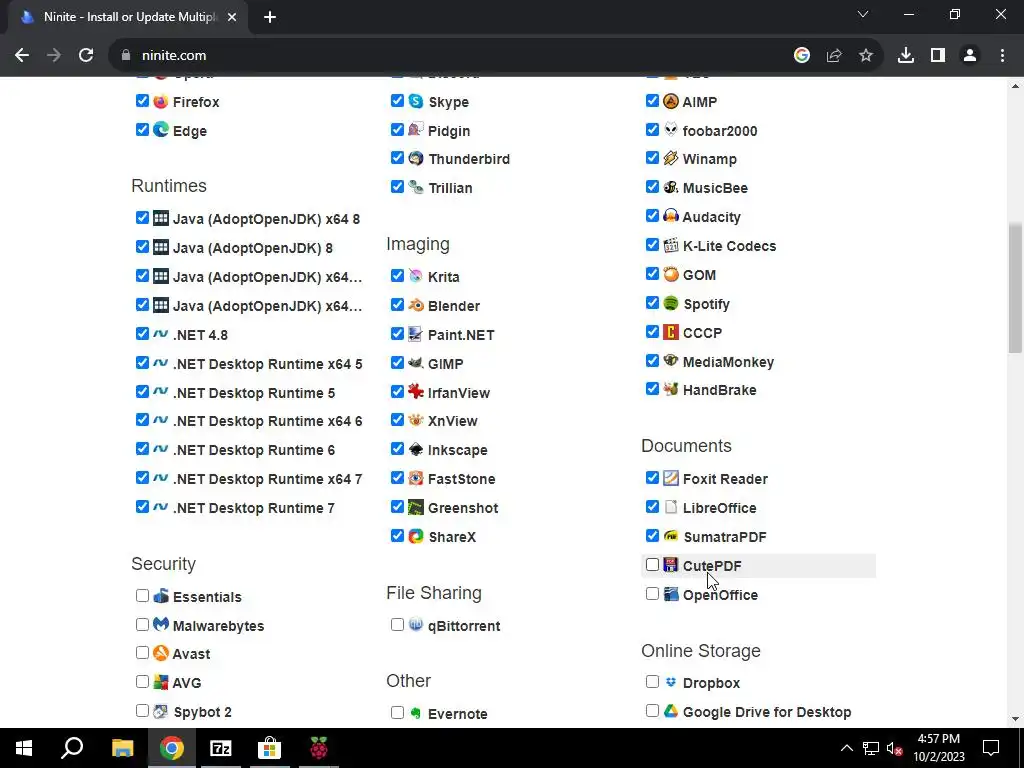Click the IrfanView icon

tap(416, 392)
